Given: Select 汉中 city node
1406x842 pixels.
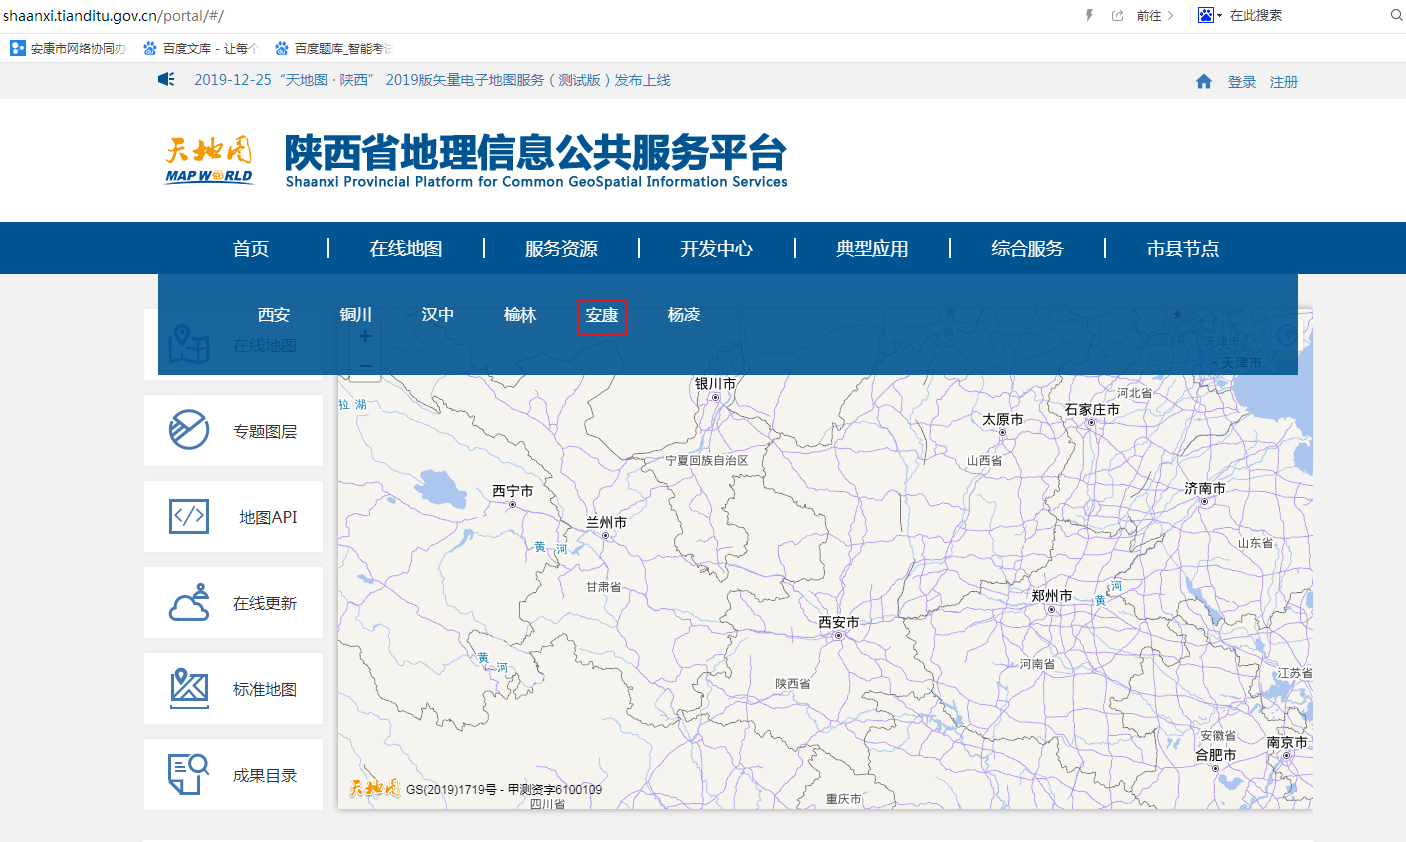Looking at the screenshot, I should click(438, 315).
